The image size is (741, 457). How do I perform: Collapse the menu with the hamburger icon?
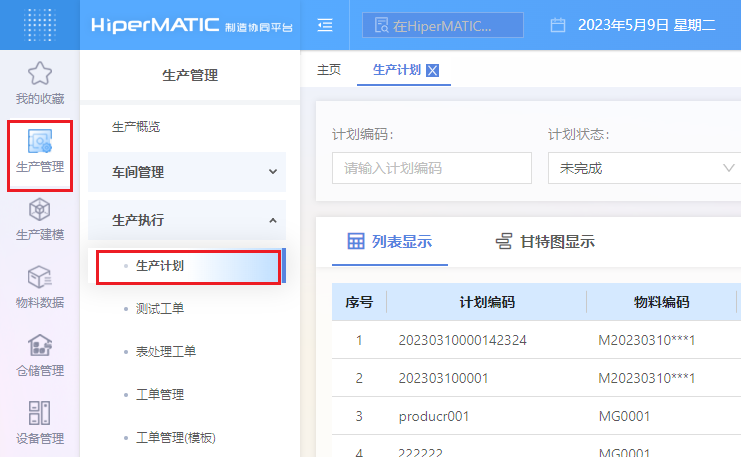[325, 25]
